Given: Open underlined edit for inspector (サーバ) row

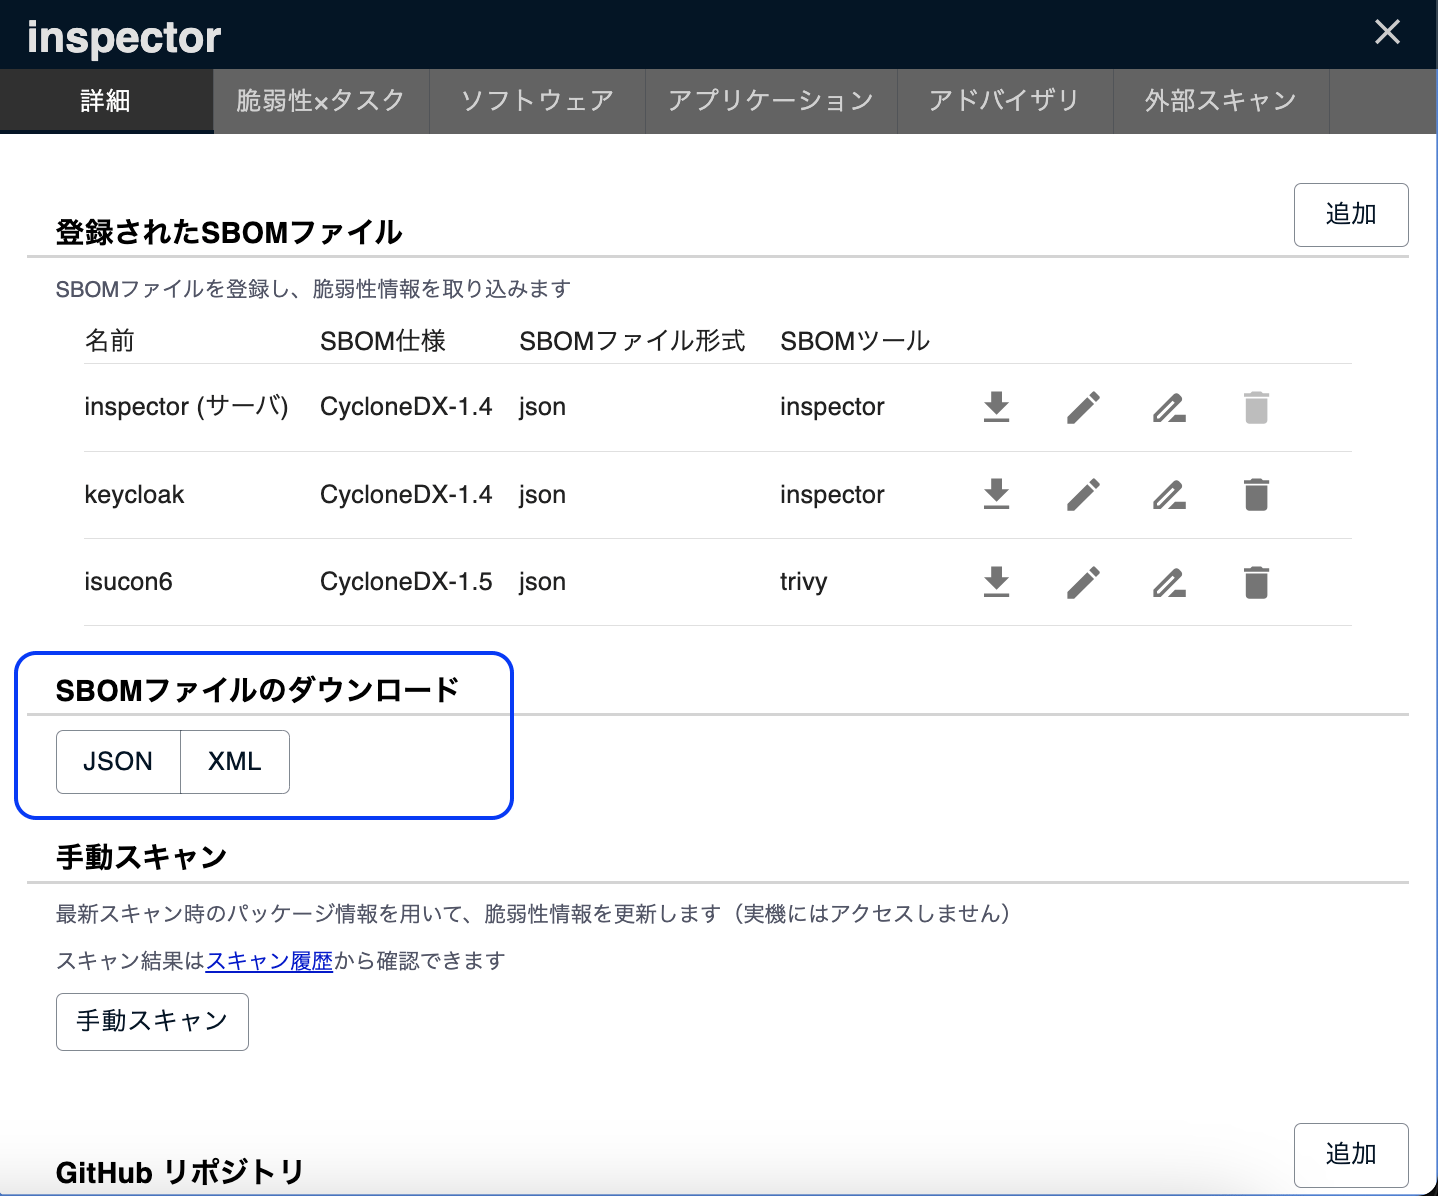Looking at the screenshot, I should [x=1169, y=407].
